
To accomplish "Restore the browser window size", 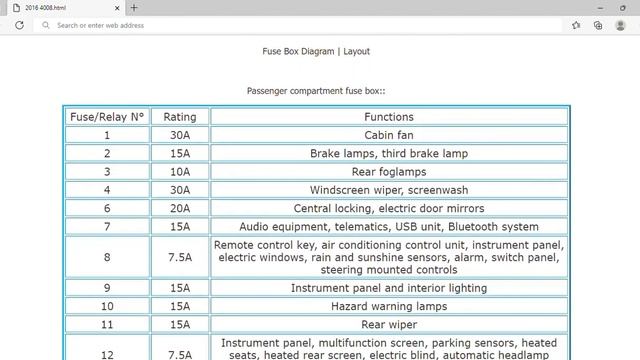I will click(x=623, y=8).
